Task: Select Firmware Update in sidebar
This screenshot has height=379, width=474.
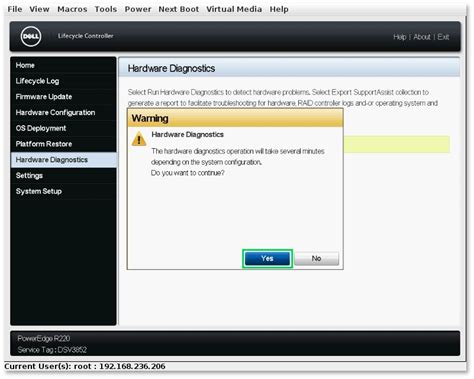Action: [63, 97]
